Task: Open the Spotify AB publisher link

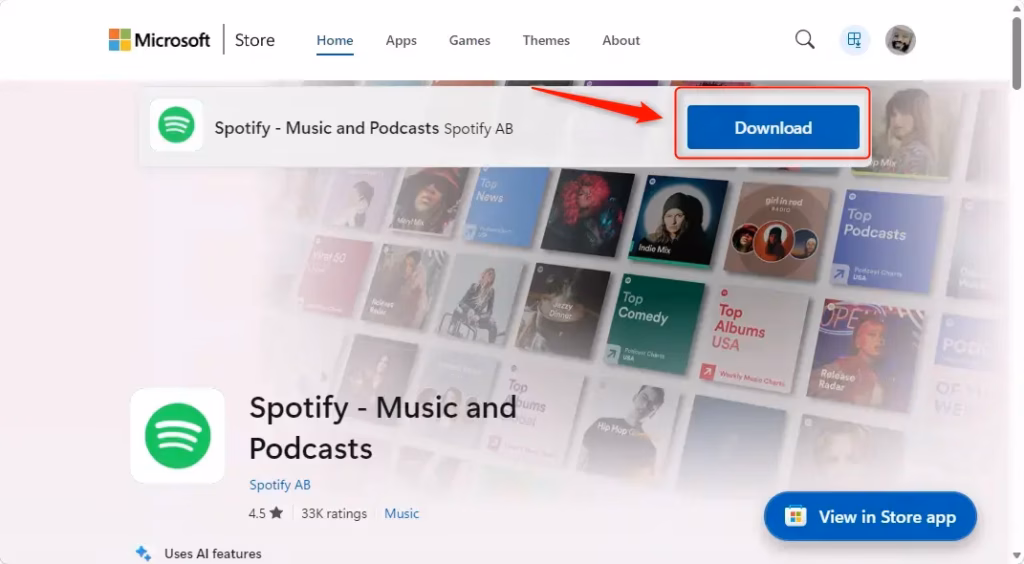Action: pos(280,485)
